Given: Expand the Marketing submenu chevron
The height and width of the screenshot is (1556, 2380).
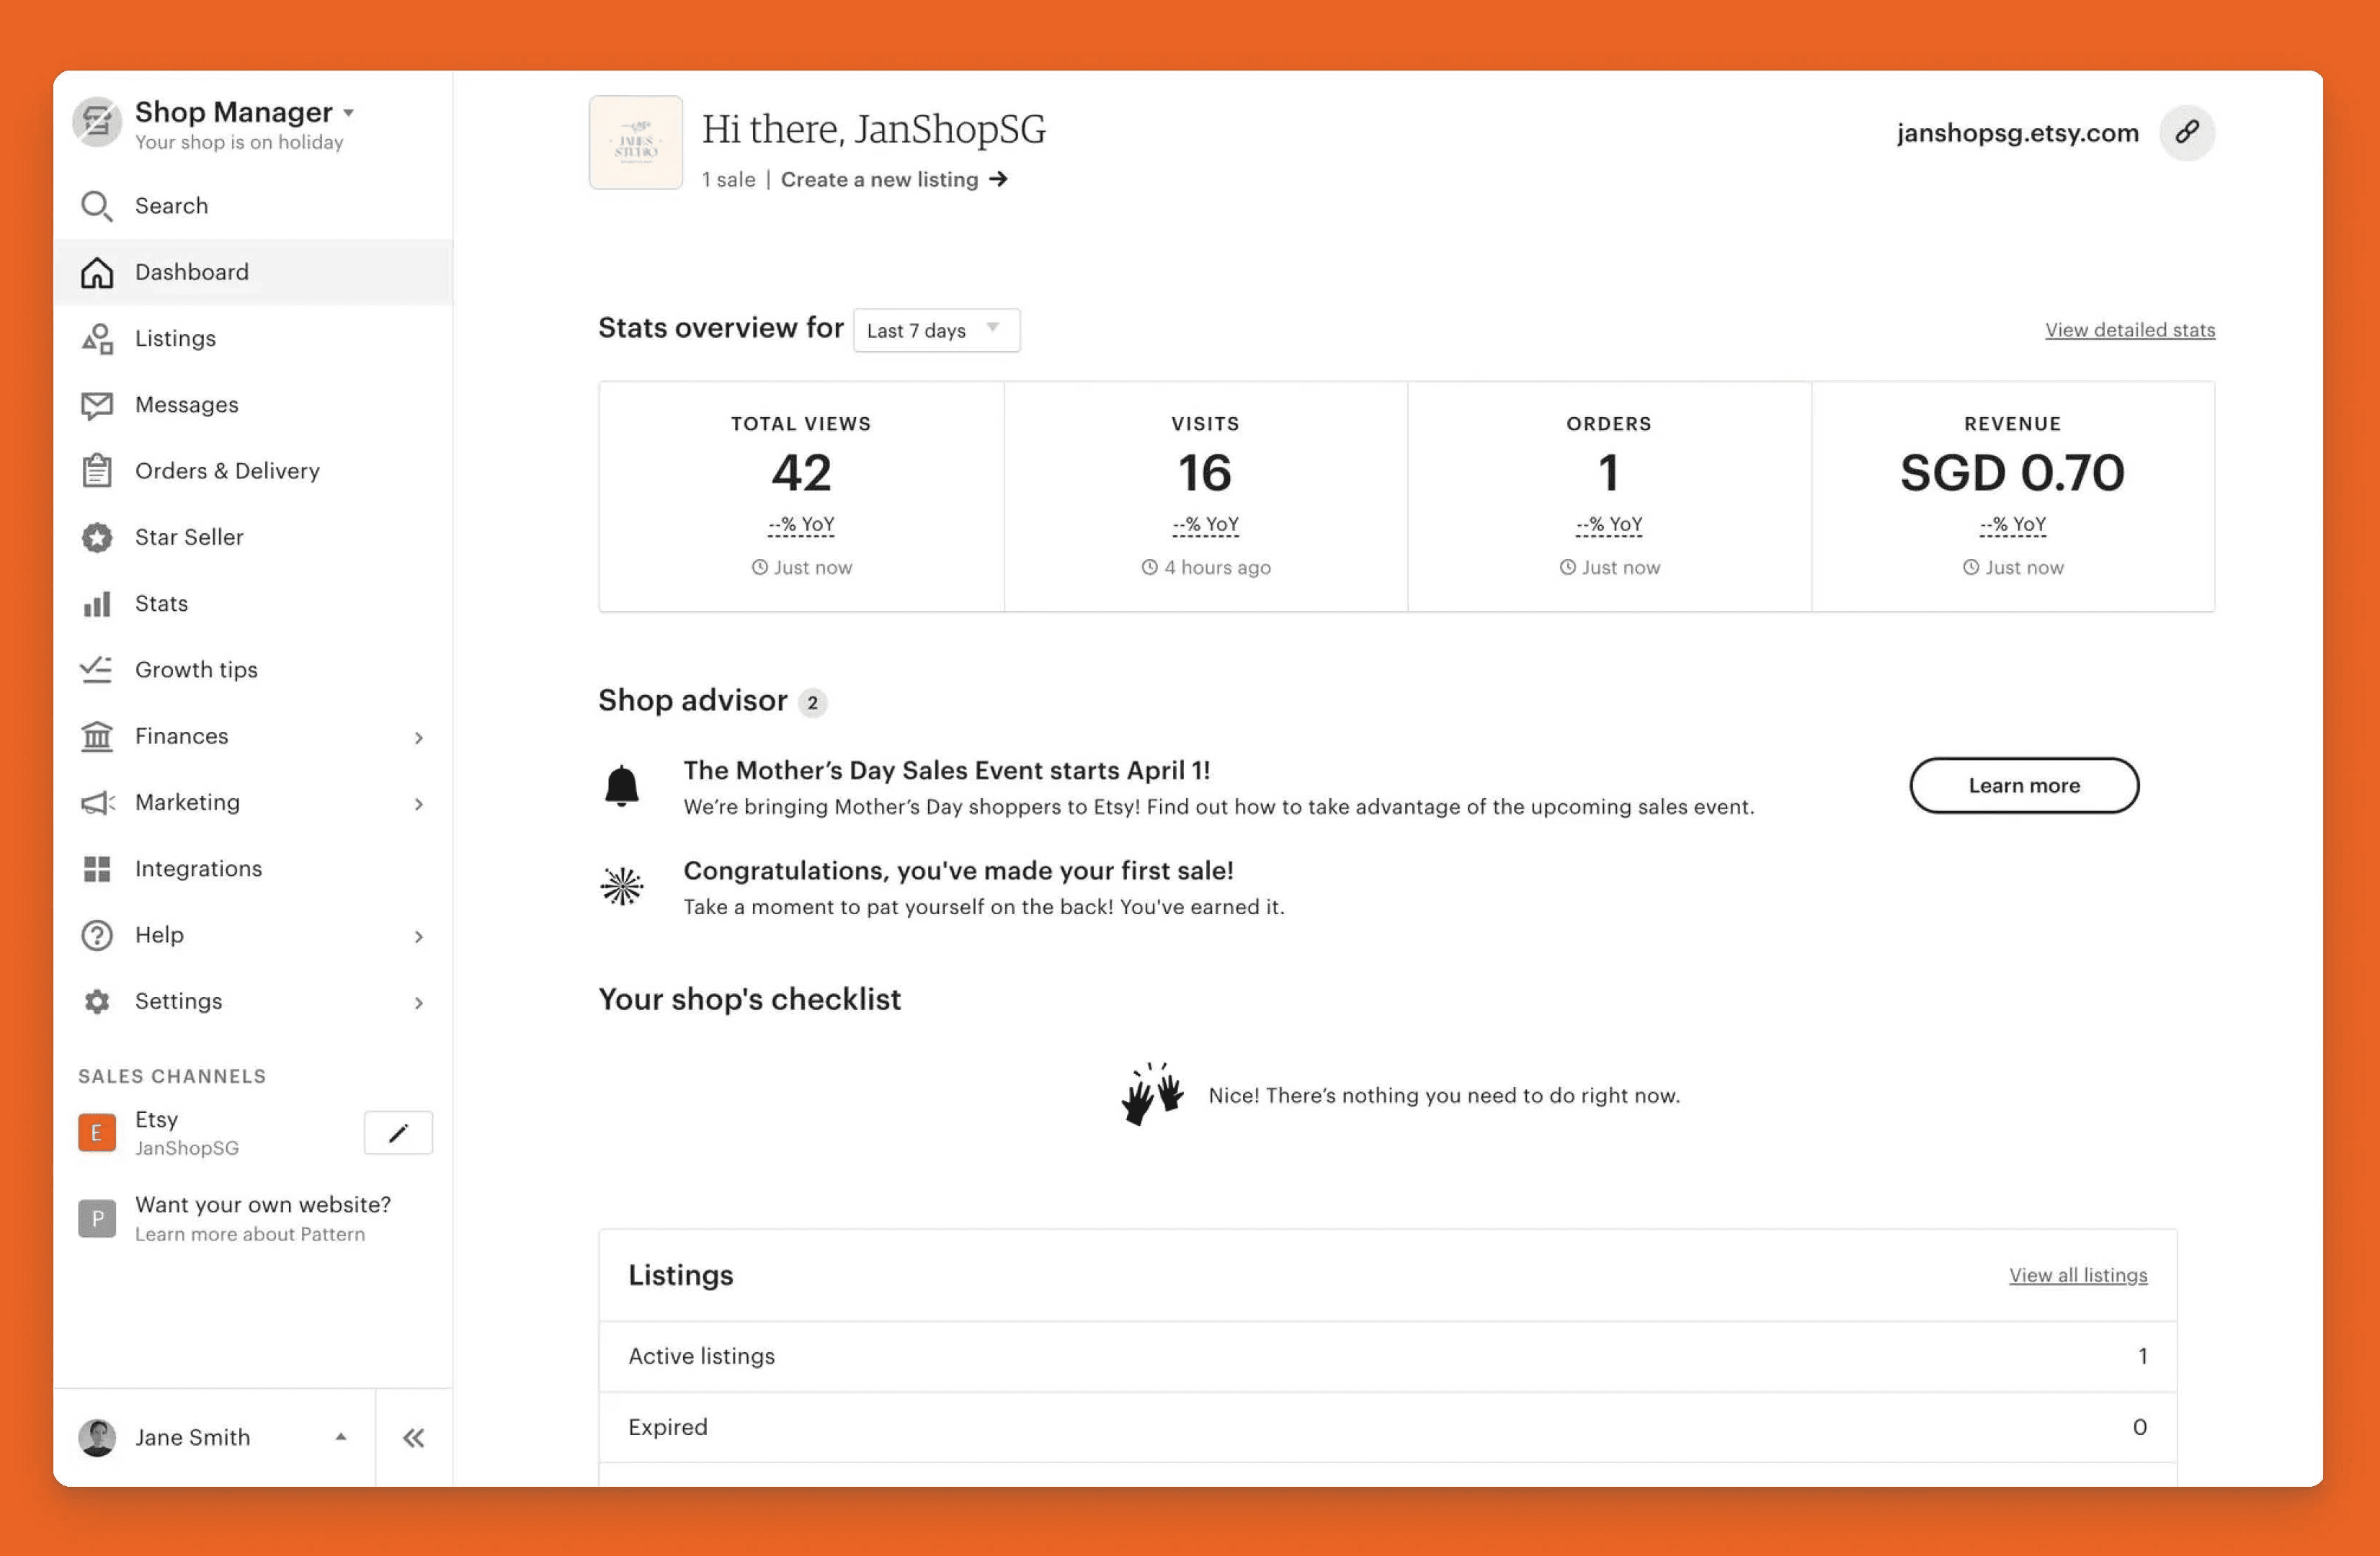Looking at the screenshot, I should tap(419, 803).
